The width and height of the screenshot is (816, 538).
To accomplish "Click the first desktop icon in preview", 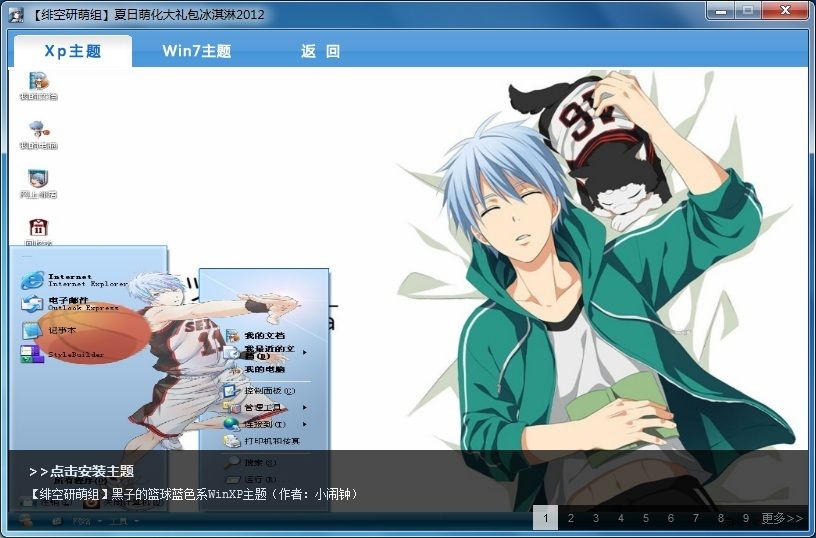I will [38, 84].
